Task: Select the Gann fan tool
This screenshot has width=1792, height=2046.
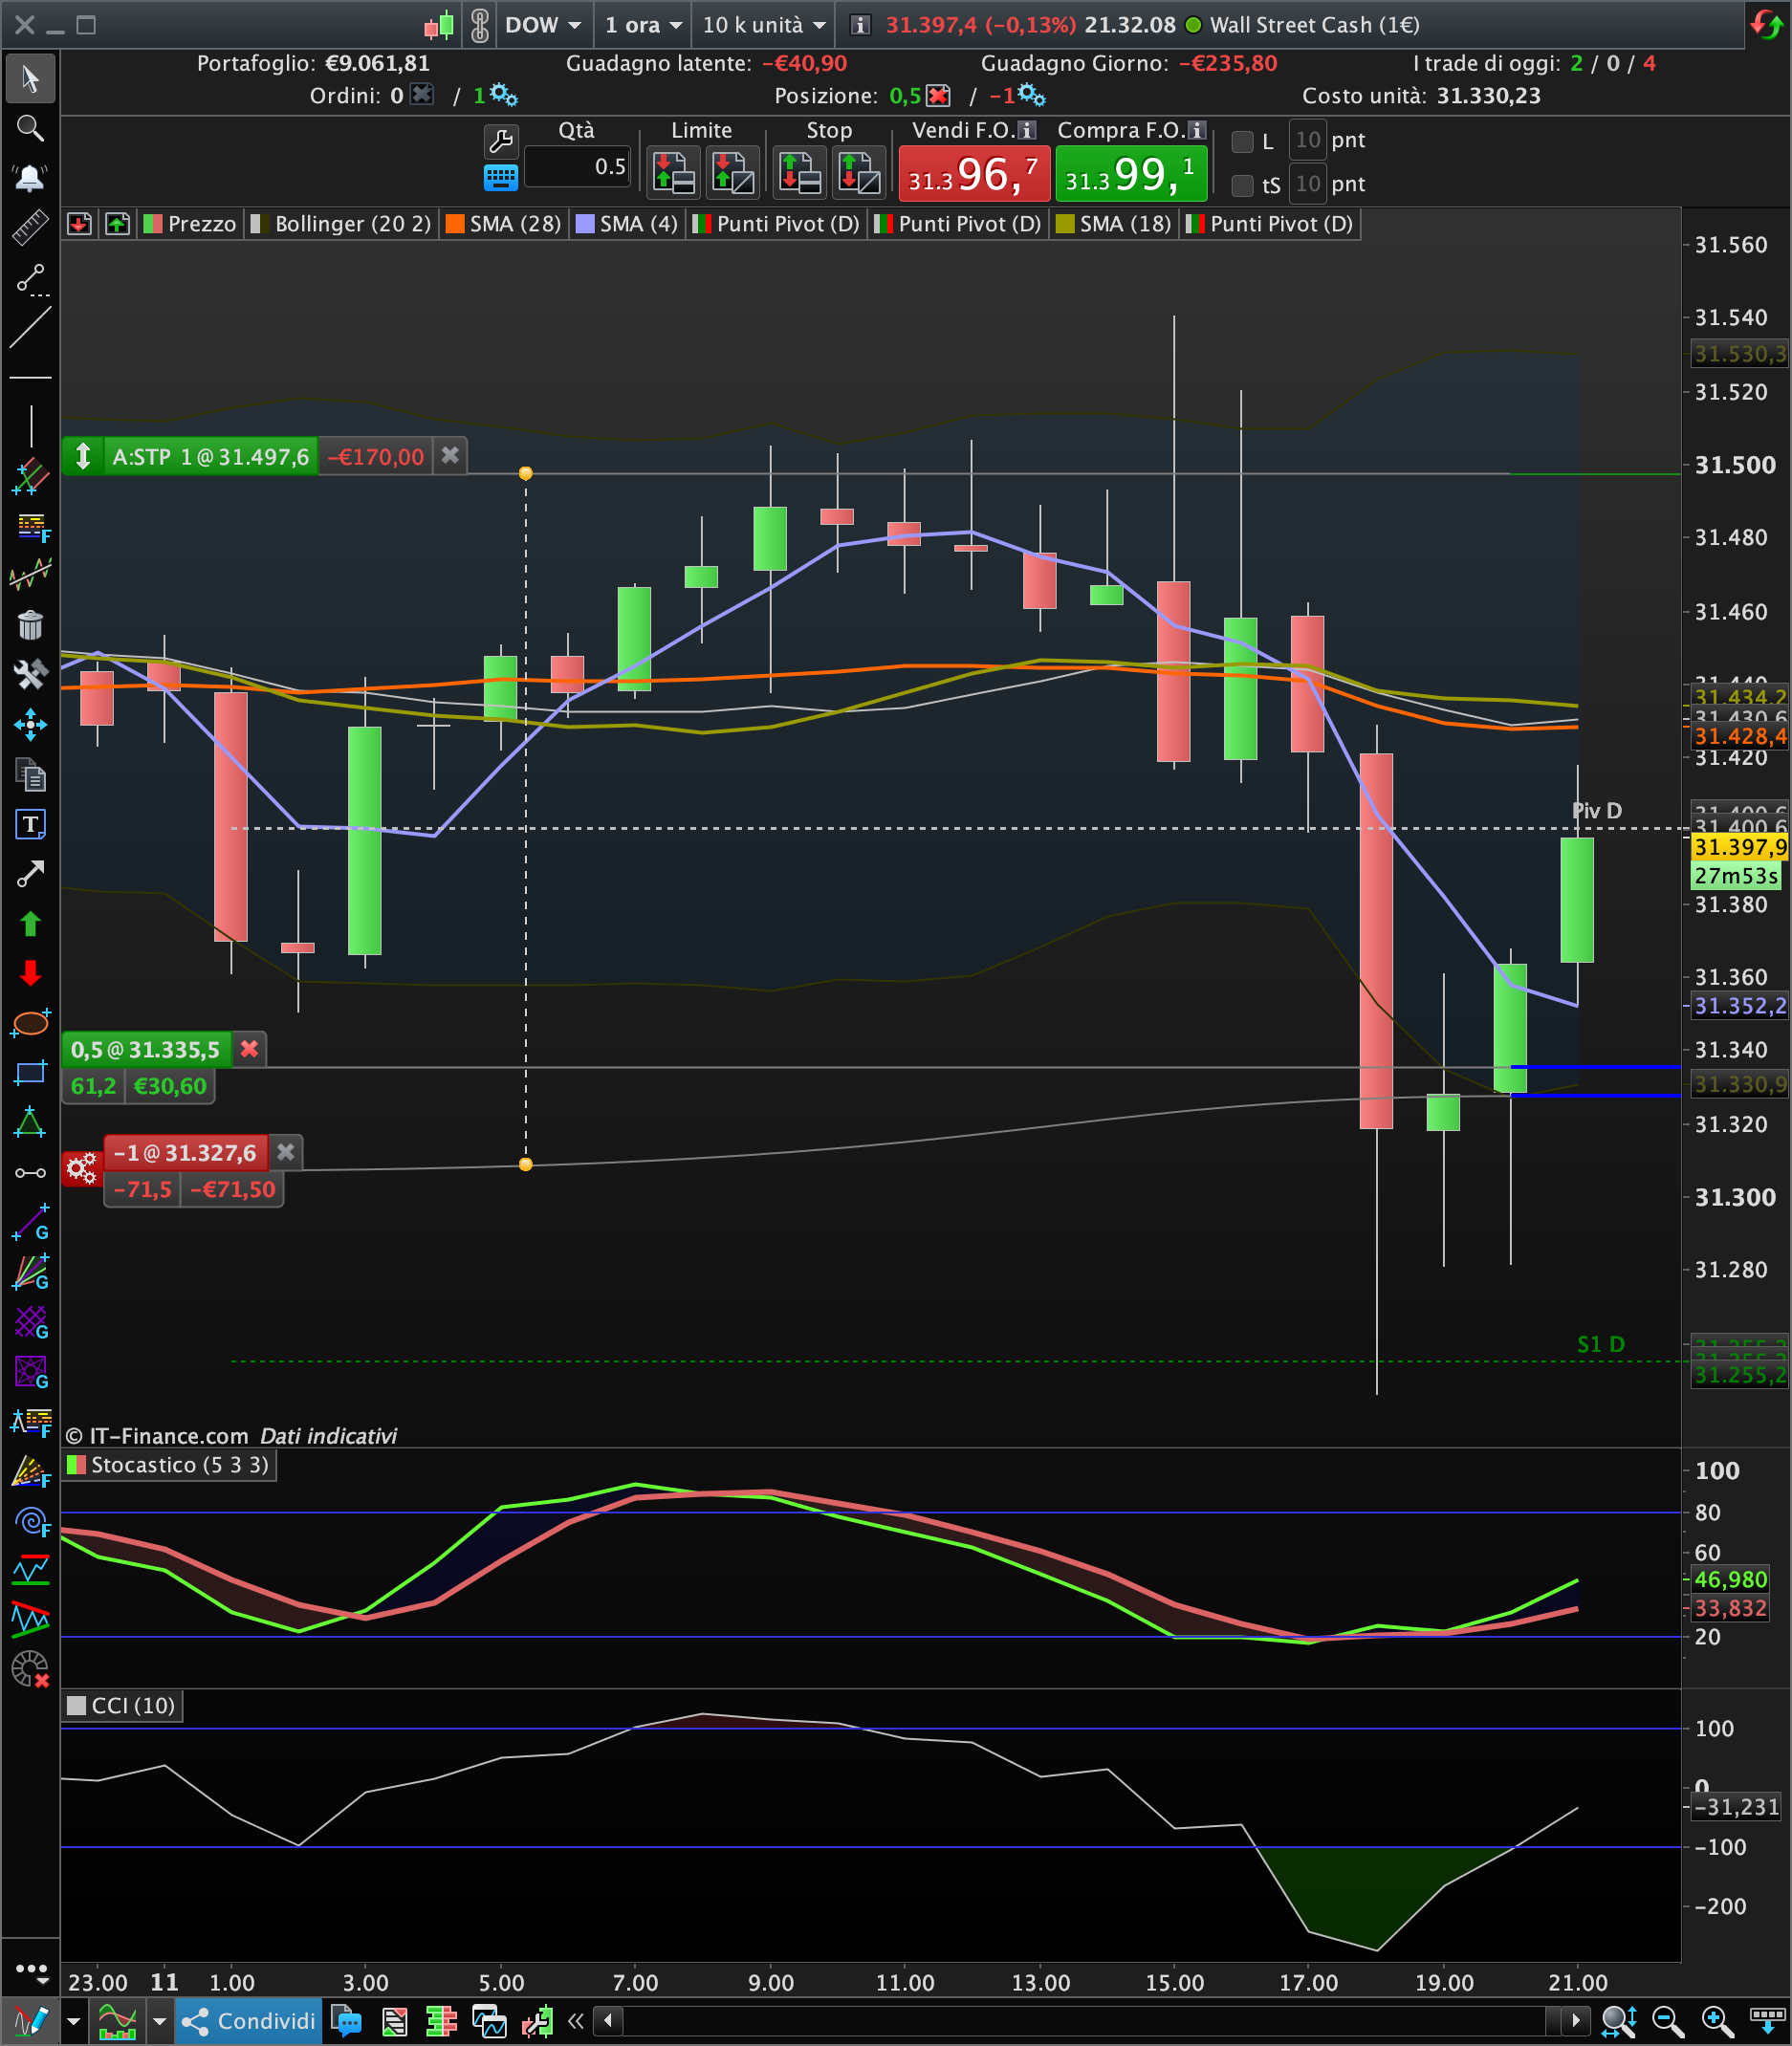Action: click(x=30, y=1272)
